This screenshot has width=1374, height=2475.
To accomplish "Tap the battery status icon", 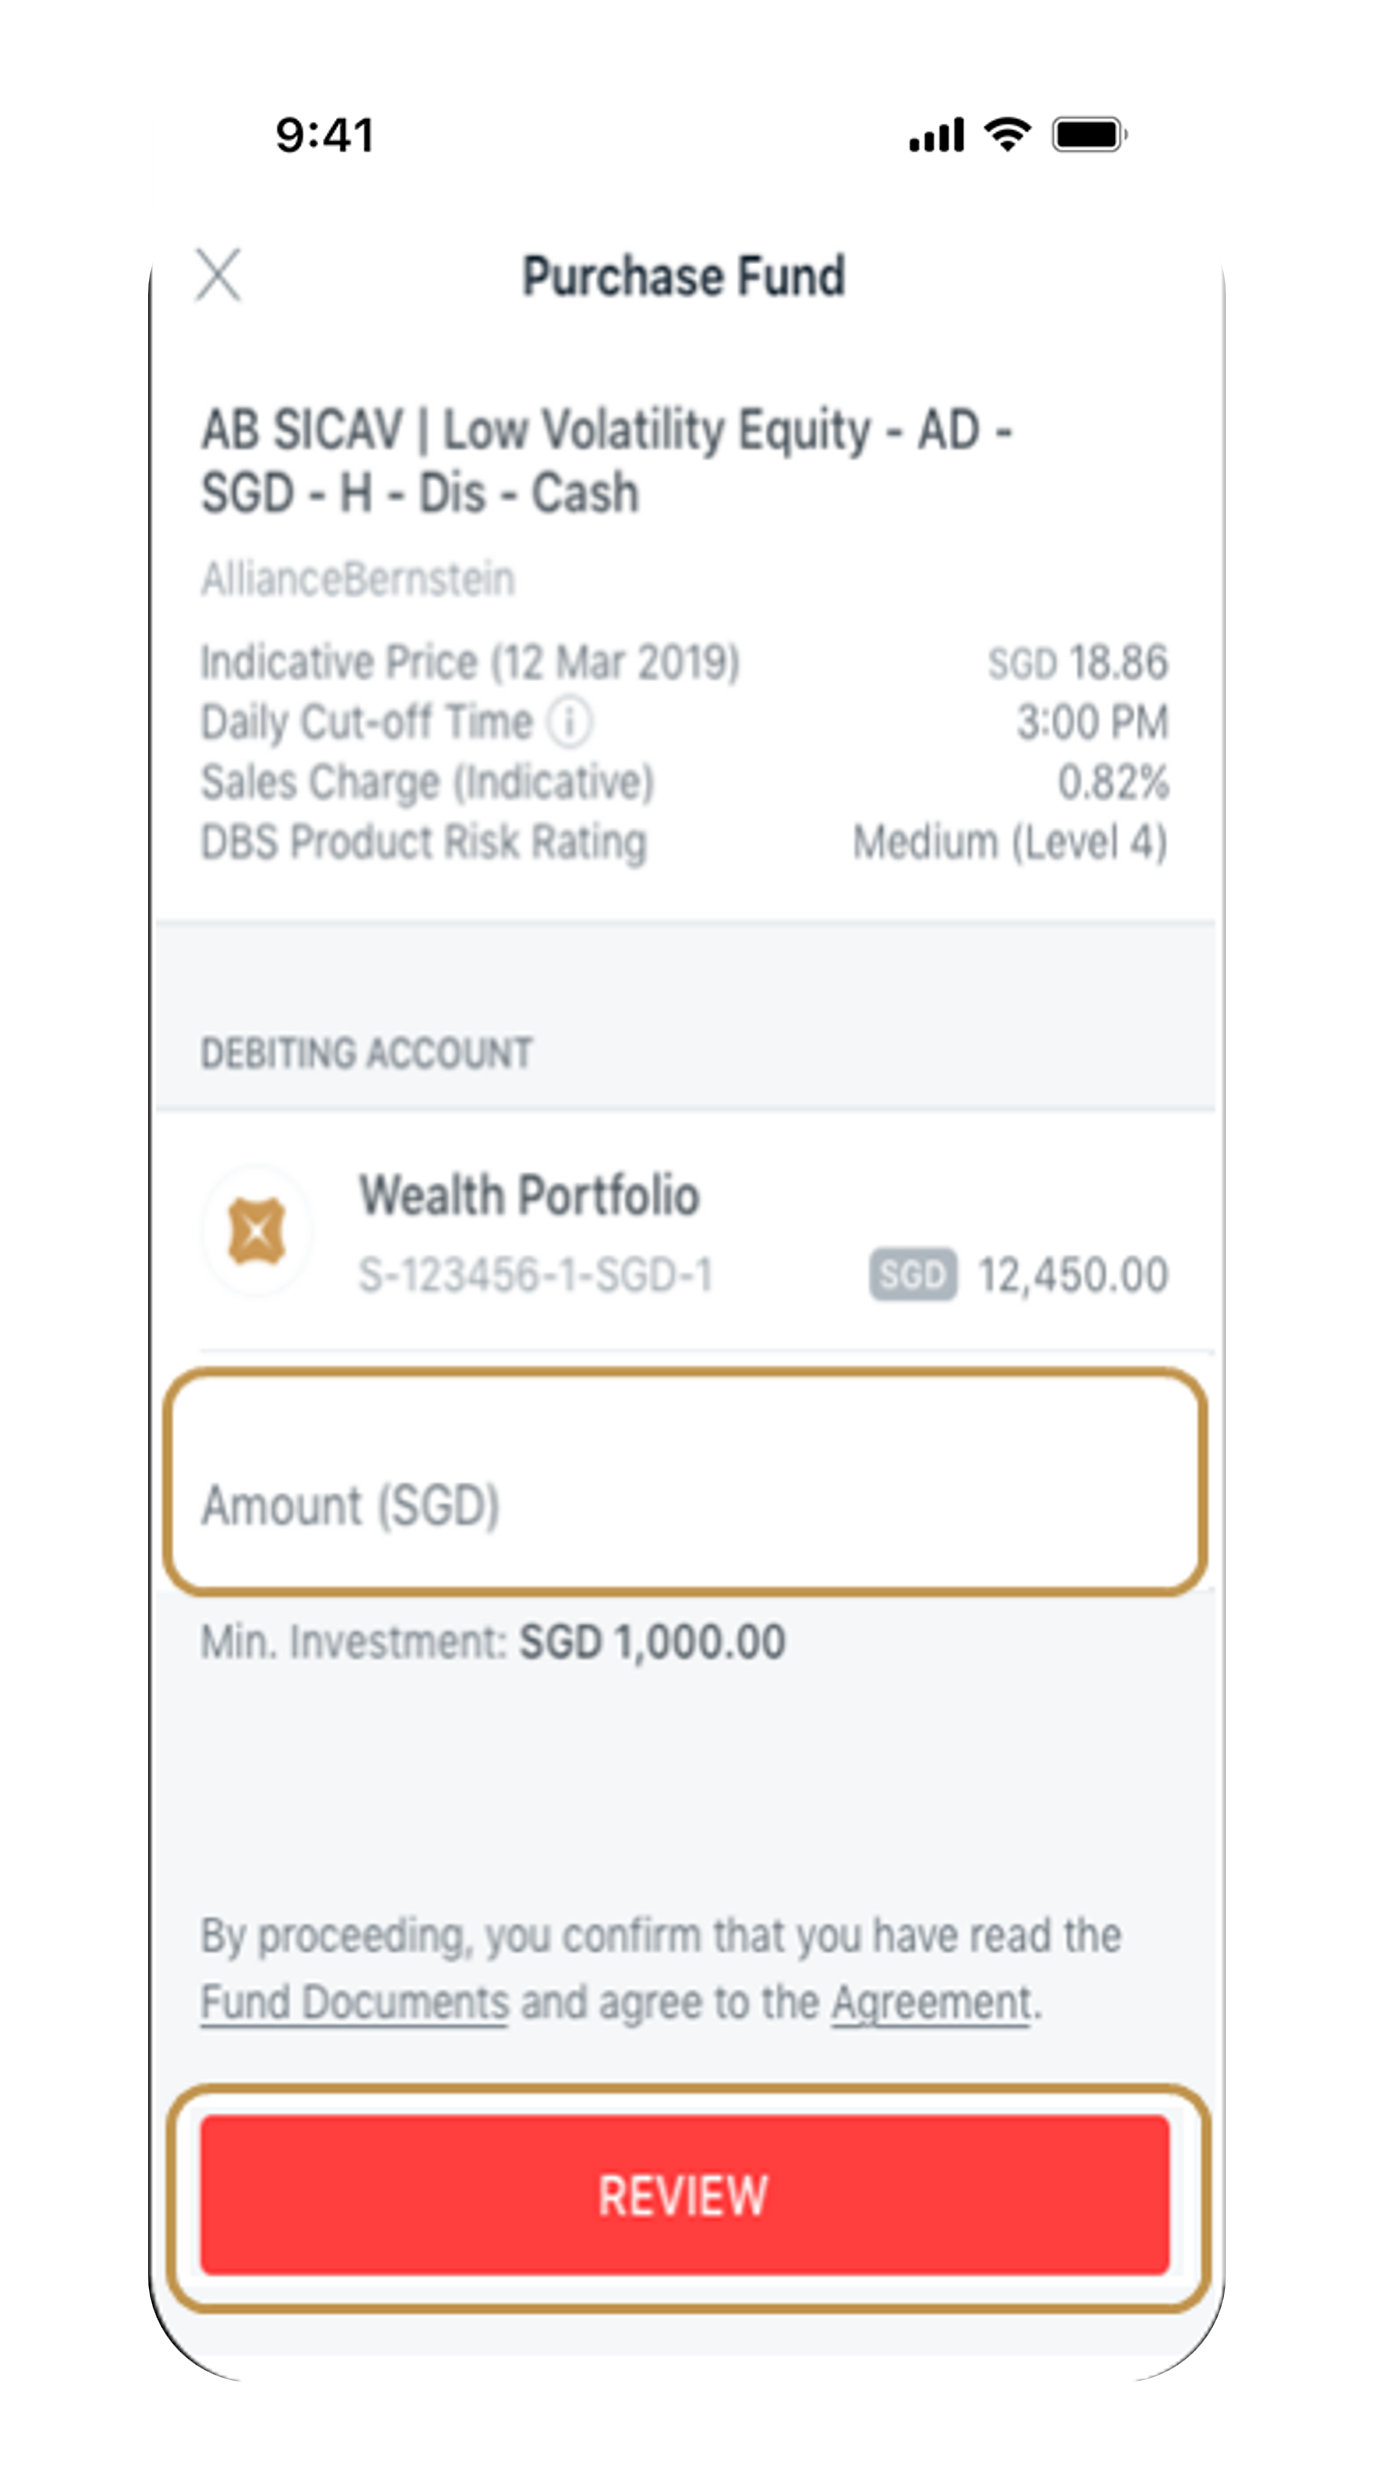I will coord(1090,134).
